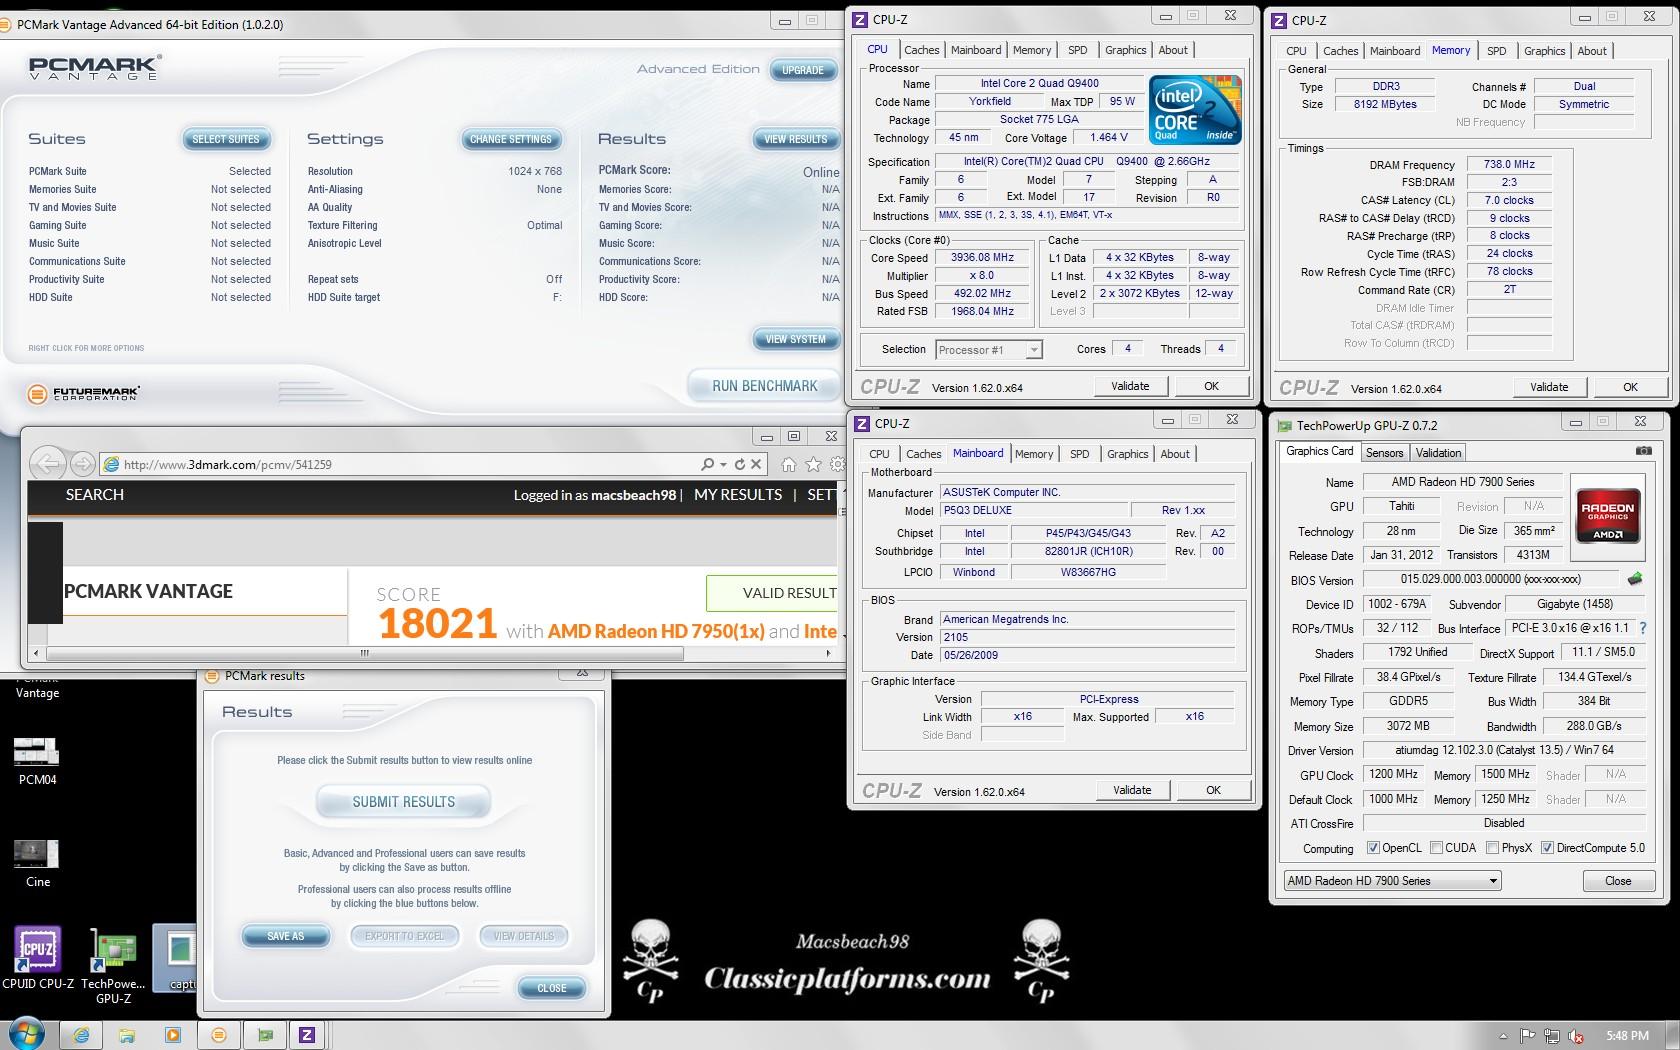This screenshot has height=1050, width=1680.
Task: Click Close button in GPU-Z
Action: (1618, 881)
